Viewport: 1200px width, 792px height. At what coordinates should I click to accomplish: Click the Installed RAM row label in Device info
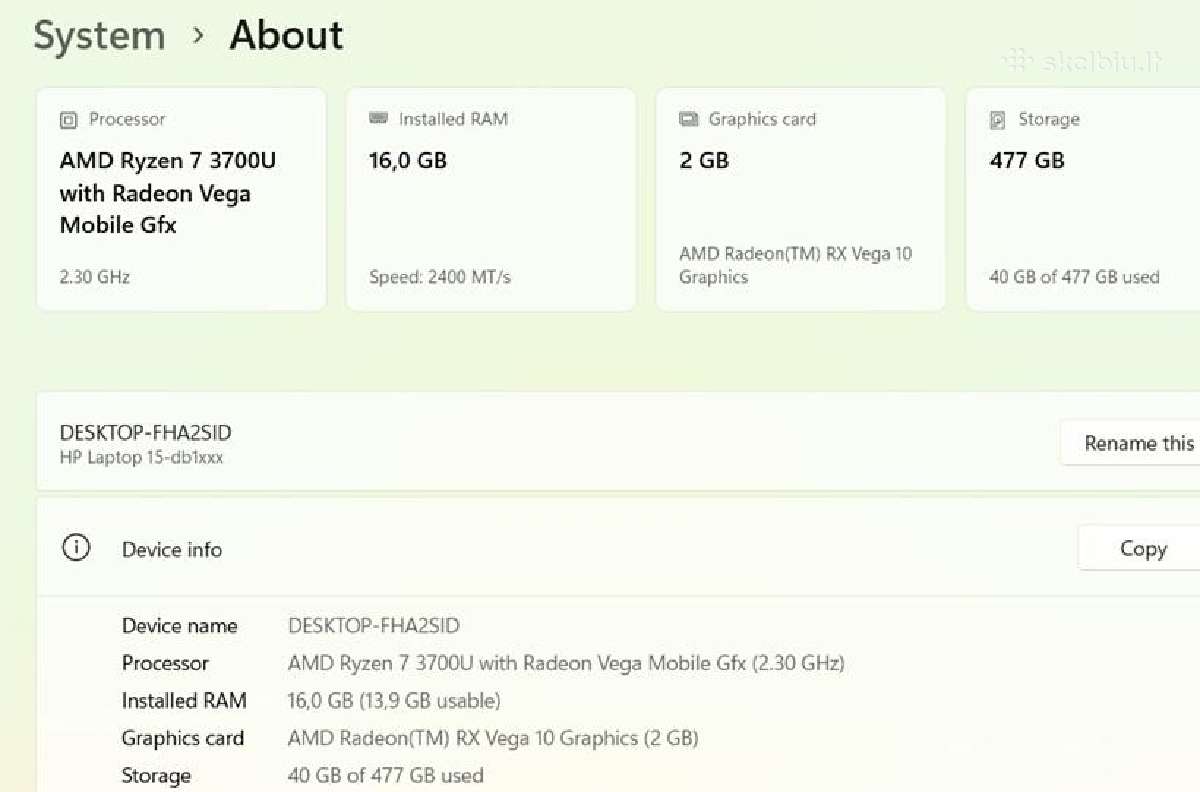[184, 701]
